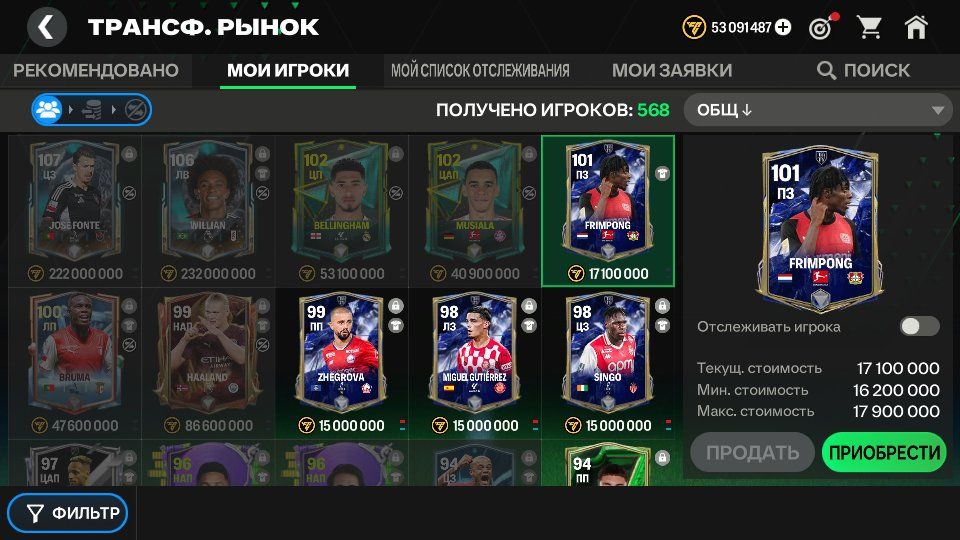Expand the ОБЩ sort dropdown
Image resolution: width=960 pixels, height=540 pixels.
pyautogui.click(x=819, y=110)
